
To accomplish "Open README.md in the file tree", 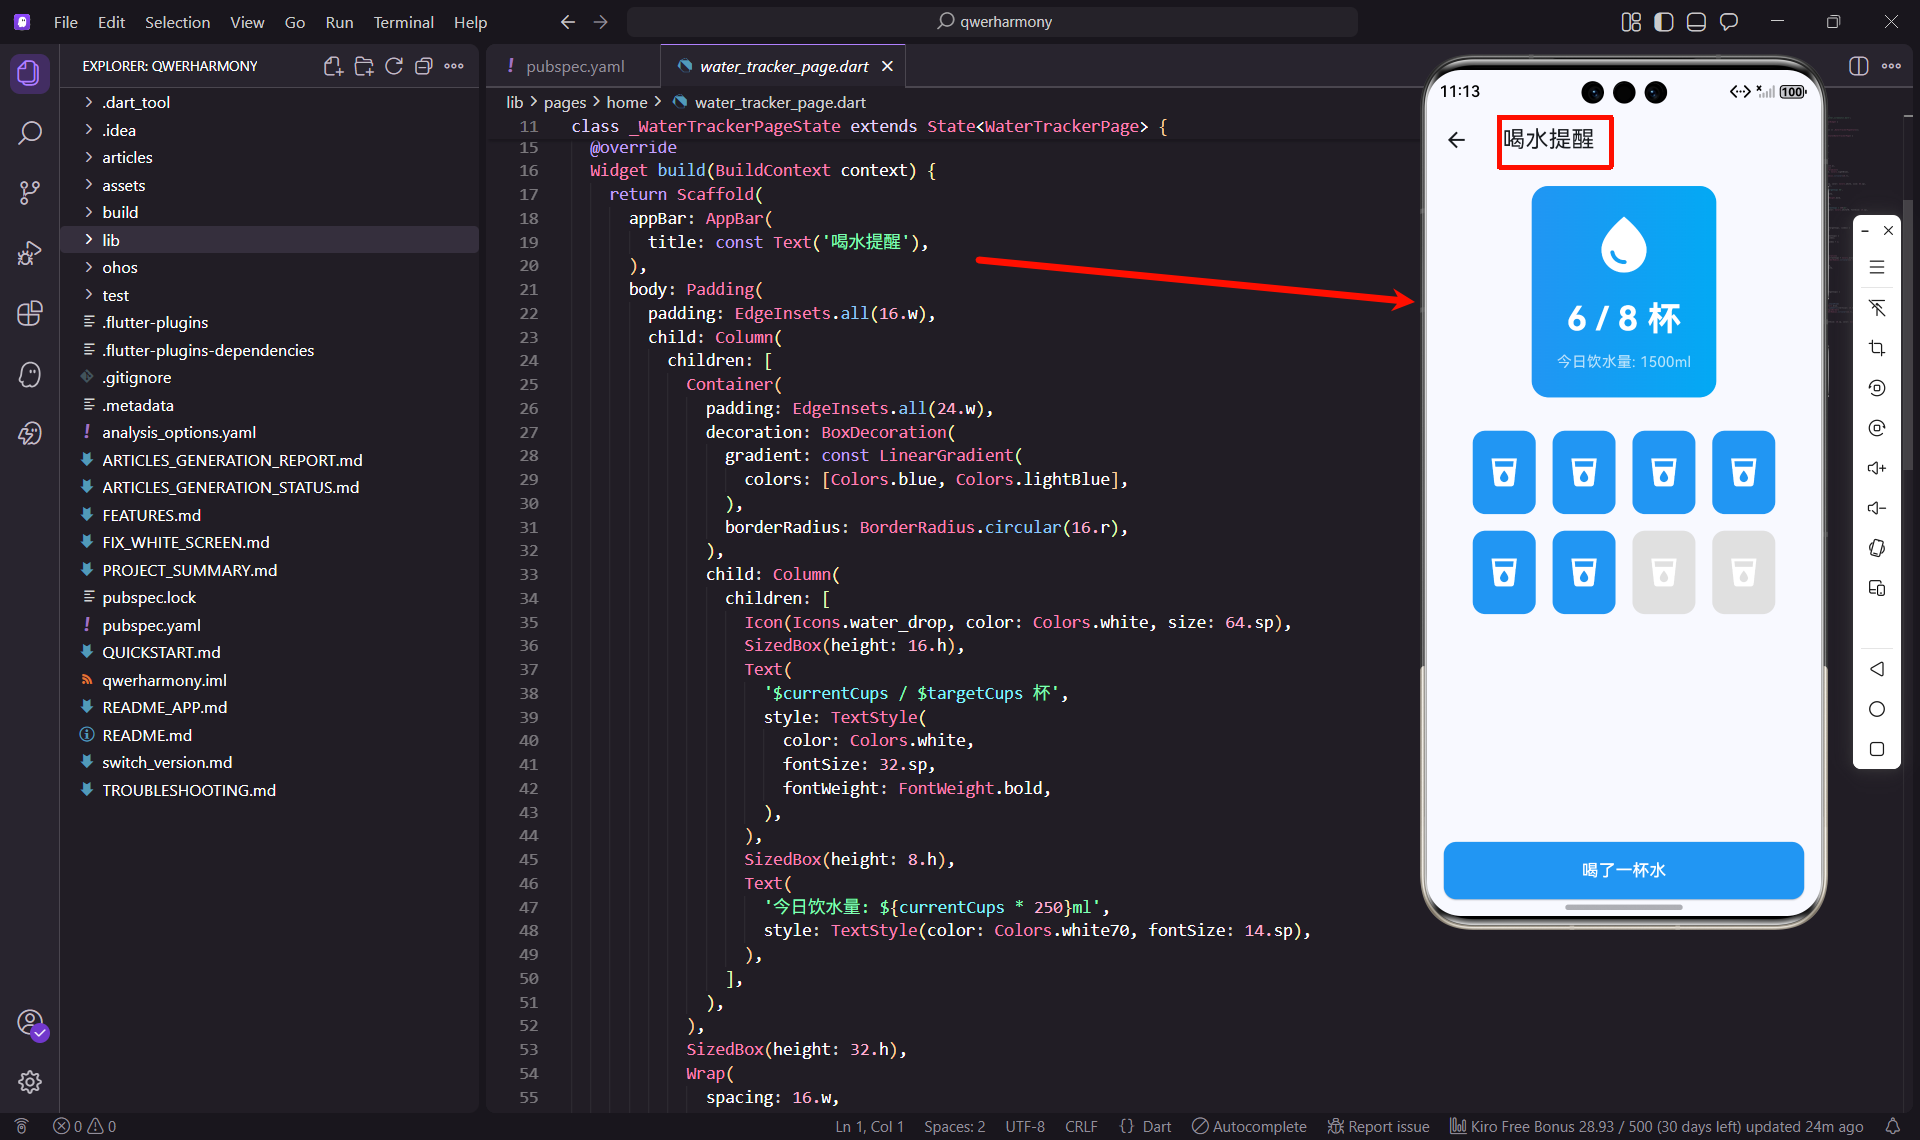I will (146, 735).
